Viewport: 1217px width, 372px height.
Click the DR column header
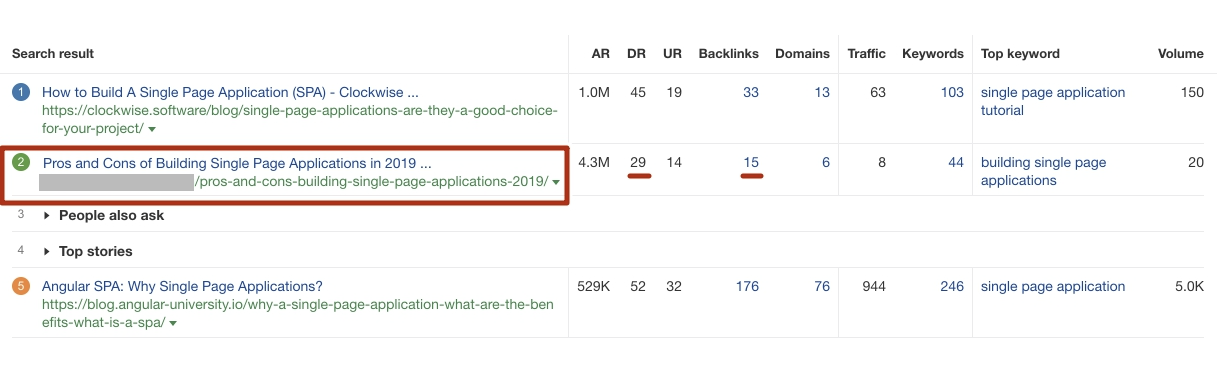coord(636,53)
